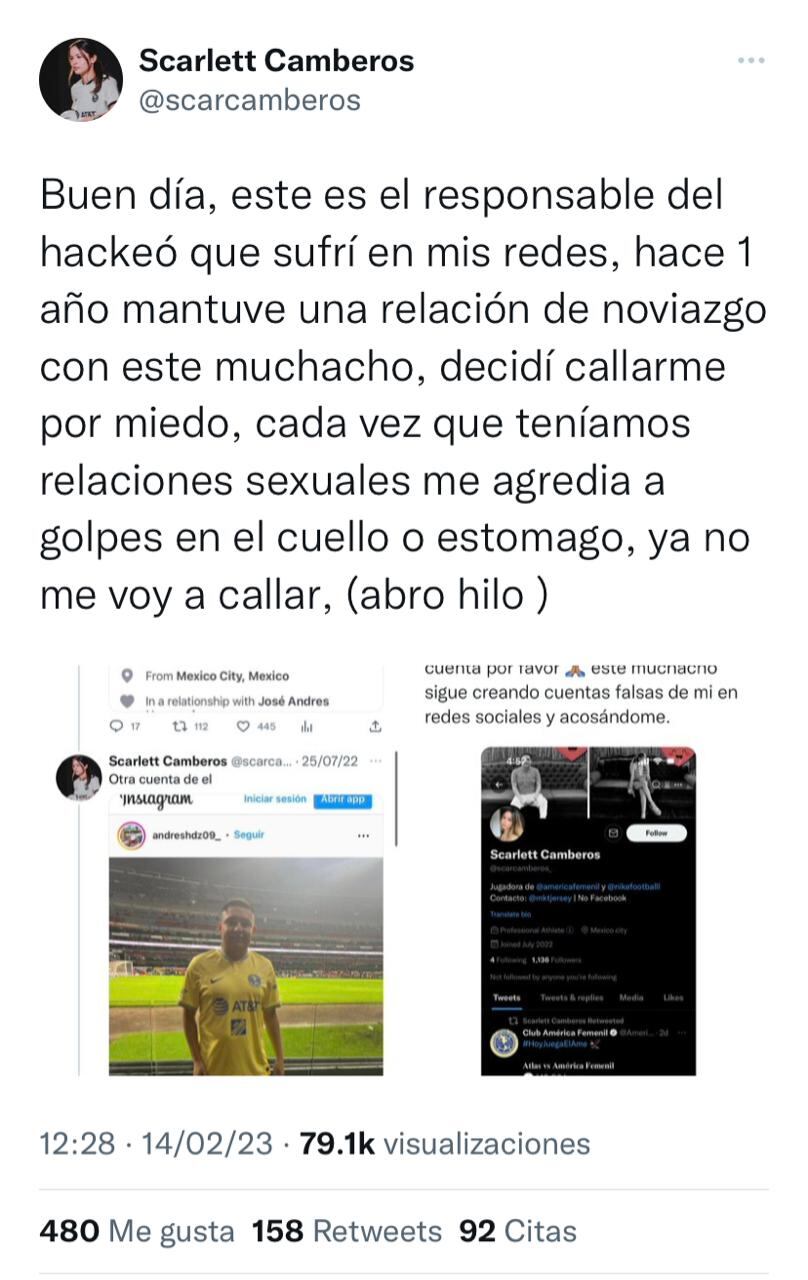
Task: Select the Media tab in the dark profile screenshot
Action: 631,998
